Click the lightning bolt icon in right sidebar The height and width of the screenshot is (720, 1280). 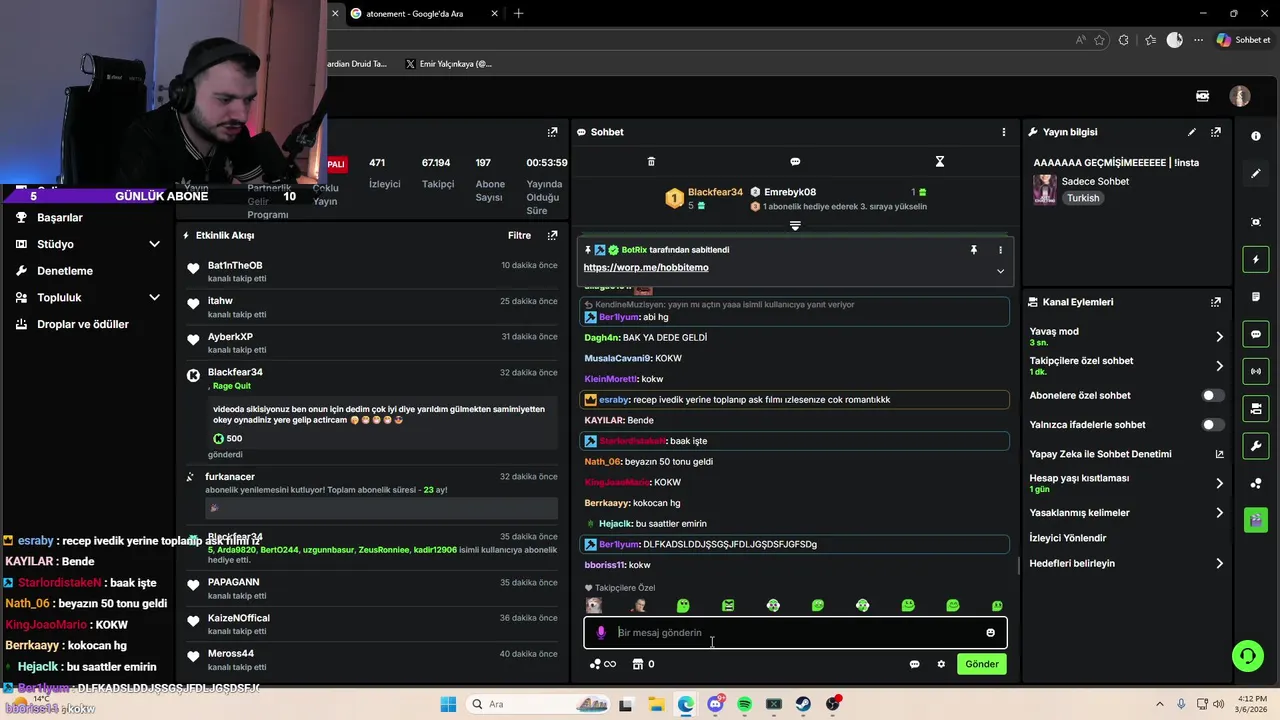click(1256, 260)
